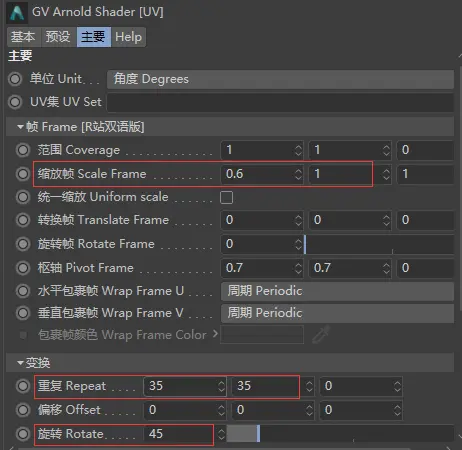
Task: Toggle the 单位 Unit animation dot
Action: 15,79
